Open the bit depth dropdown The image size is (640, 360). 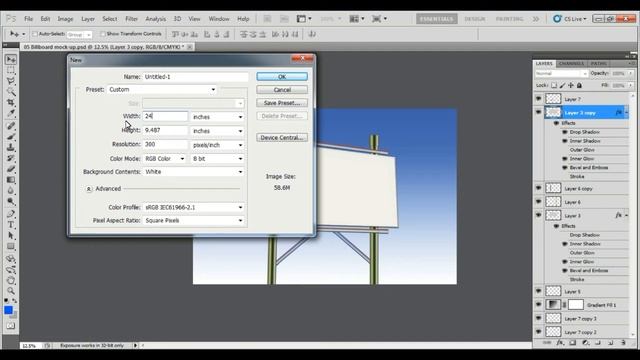218,158
